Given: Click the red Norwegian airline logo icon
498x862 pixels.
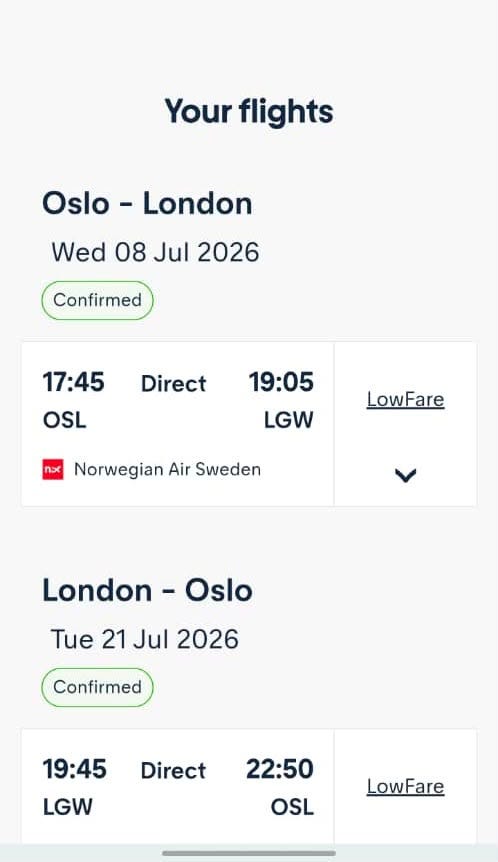Looking at the screenshot, I should (53, 469).
